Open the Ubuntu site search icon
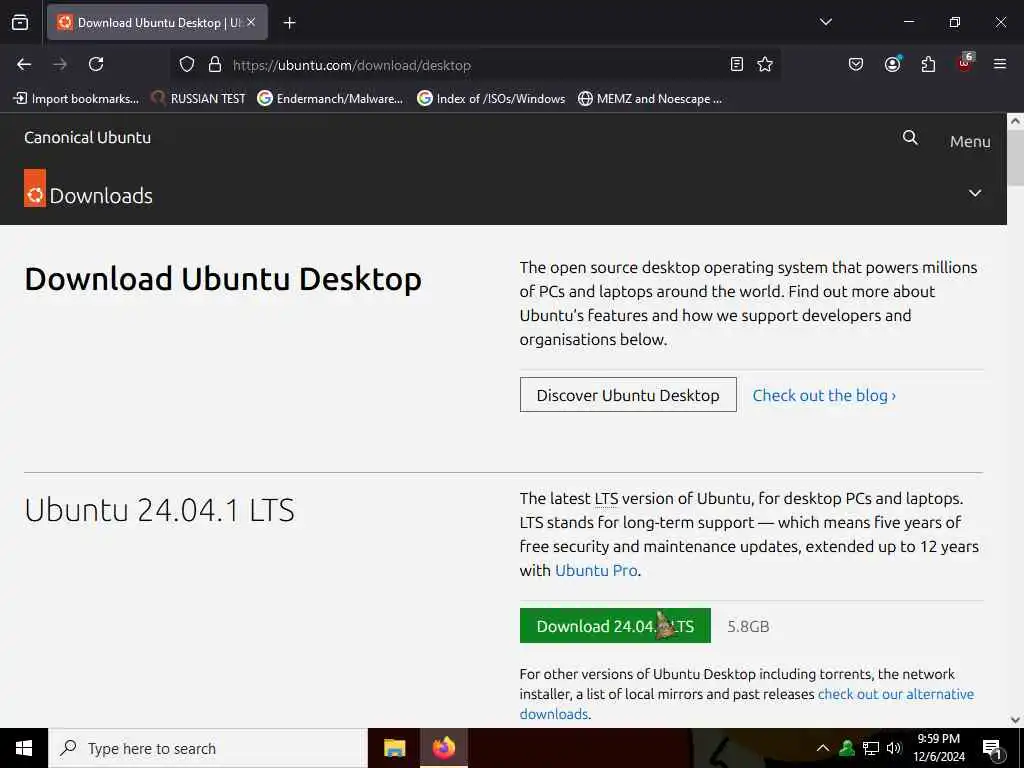 [910, 137]
